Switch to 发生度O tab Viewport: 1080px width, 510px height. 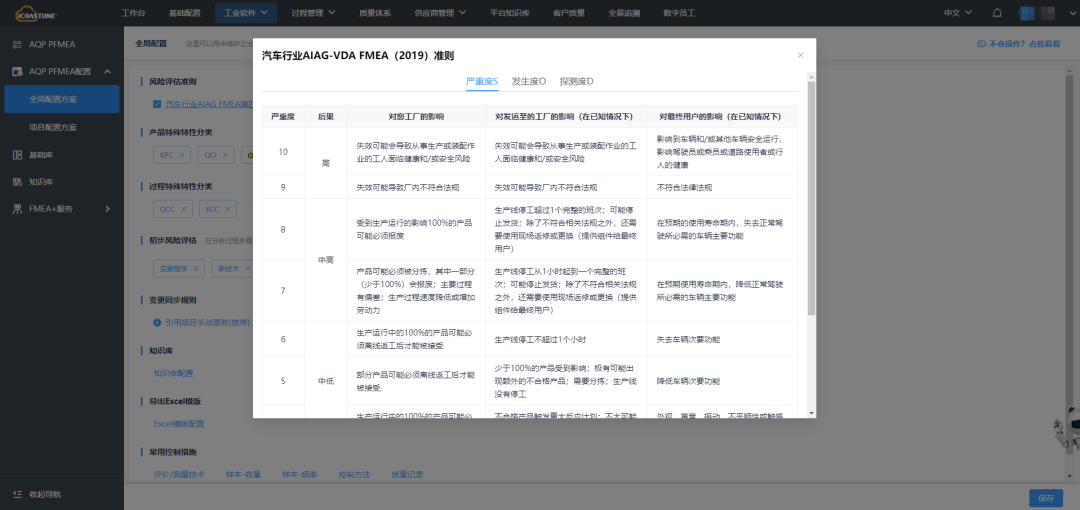click(x=529, y=81)
